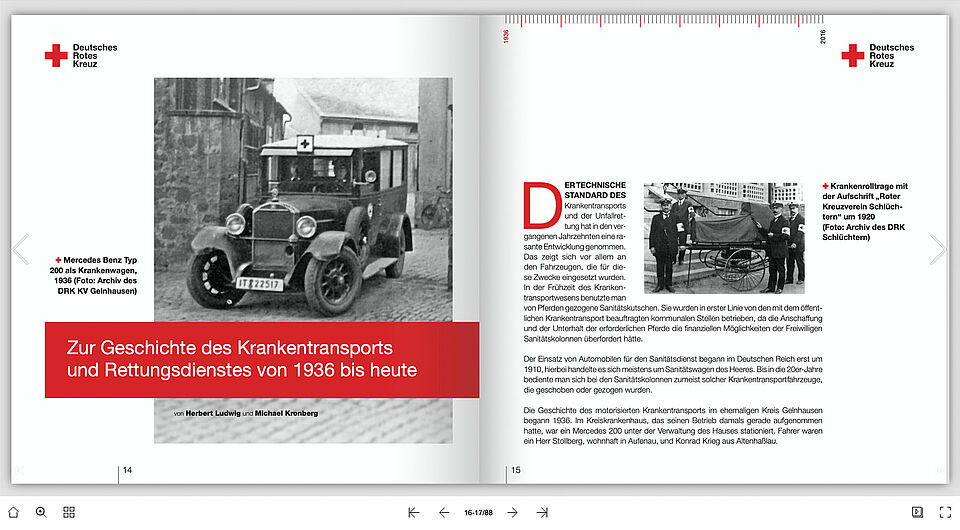
Task: Click the Krankenrolltrage photo from 1920
Action: (724, 238)
